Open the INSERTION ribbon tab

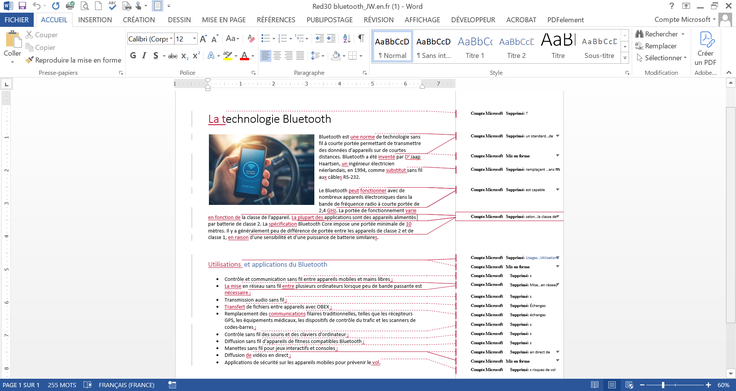point(95,20)
